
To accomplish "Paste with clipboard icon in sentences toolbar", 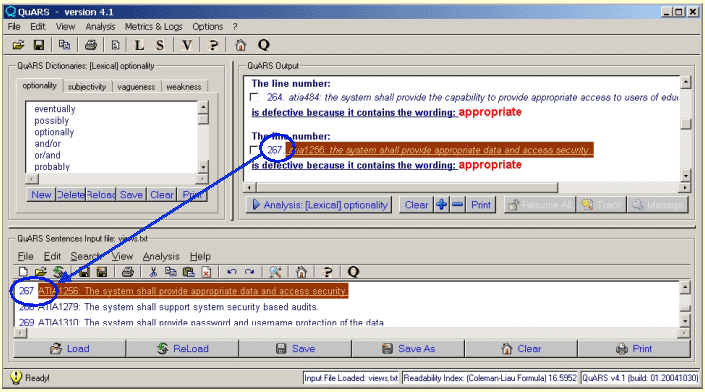I will point(189,272).
